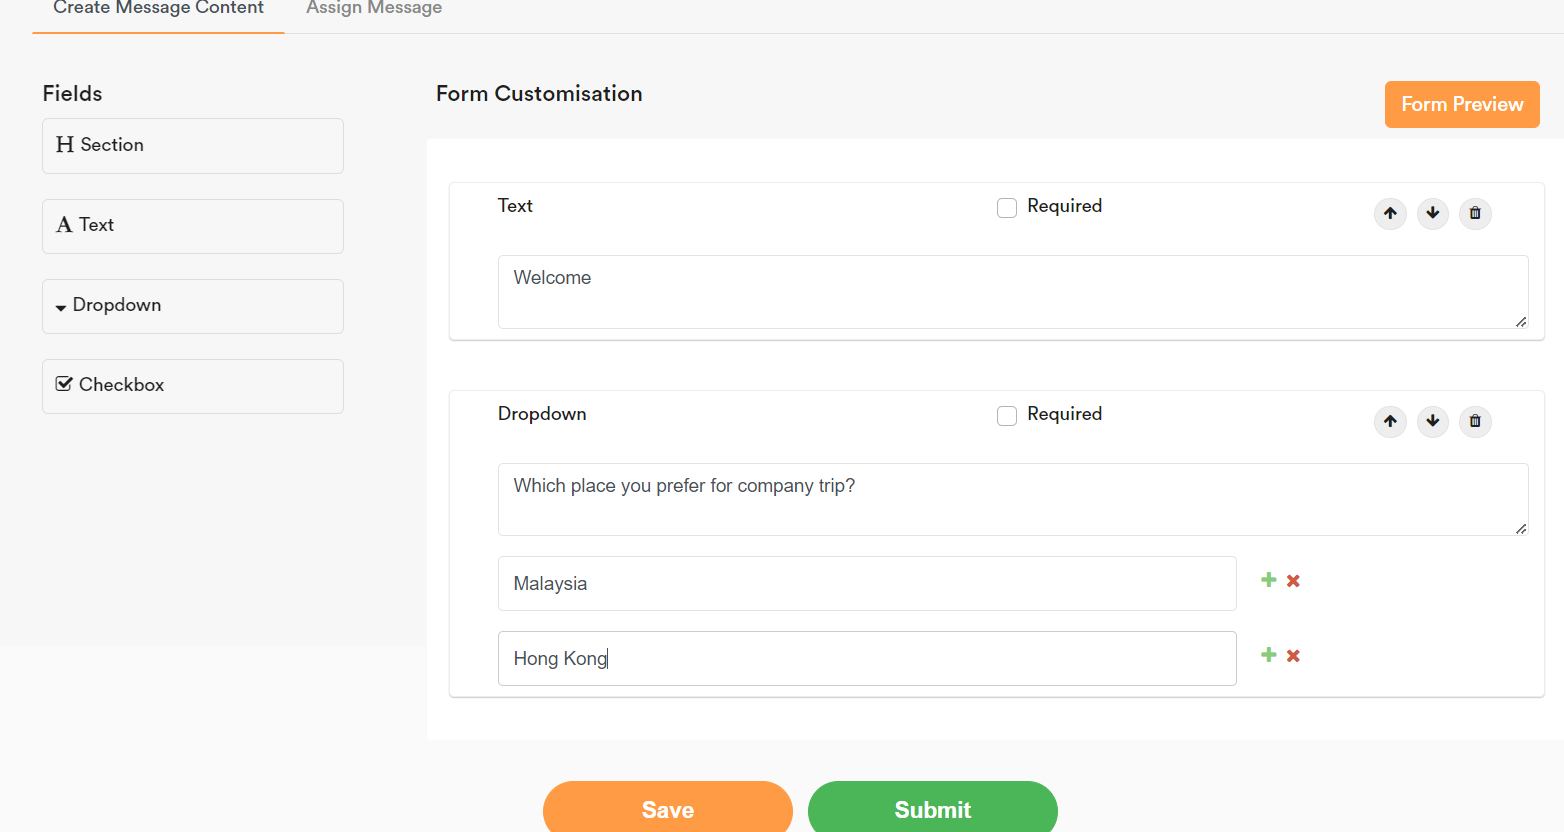Delete the Dropdown field via trash icon
1564x832 pixels.
[1475, 421]
